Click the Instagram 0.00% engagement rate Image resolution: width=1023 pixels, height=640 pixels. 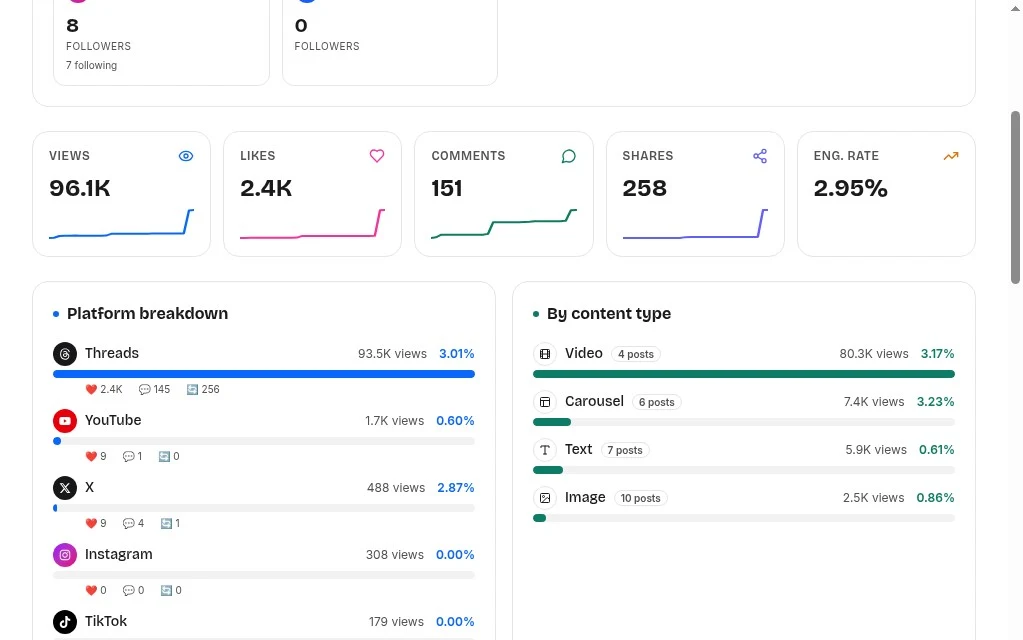[x=455, y=555]
